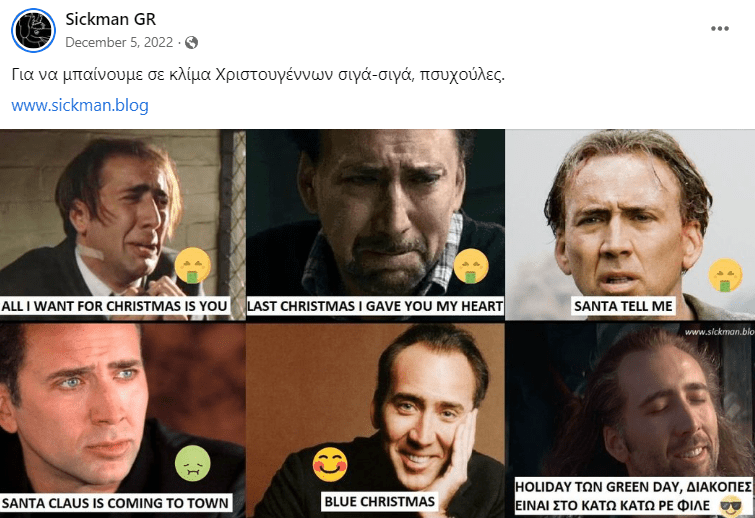
Task: Click the sunglasses emoji in the Green Day caption
Action: click(x=732, y=506)
